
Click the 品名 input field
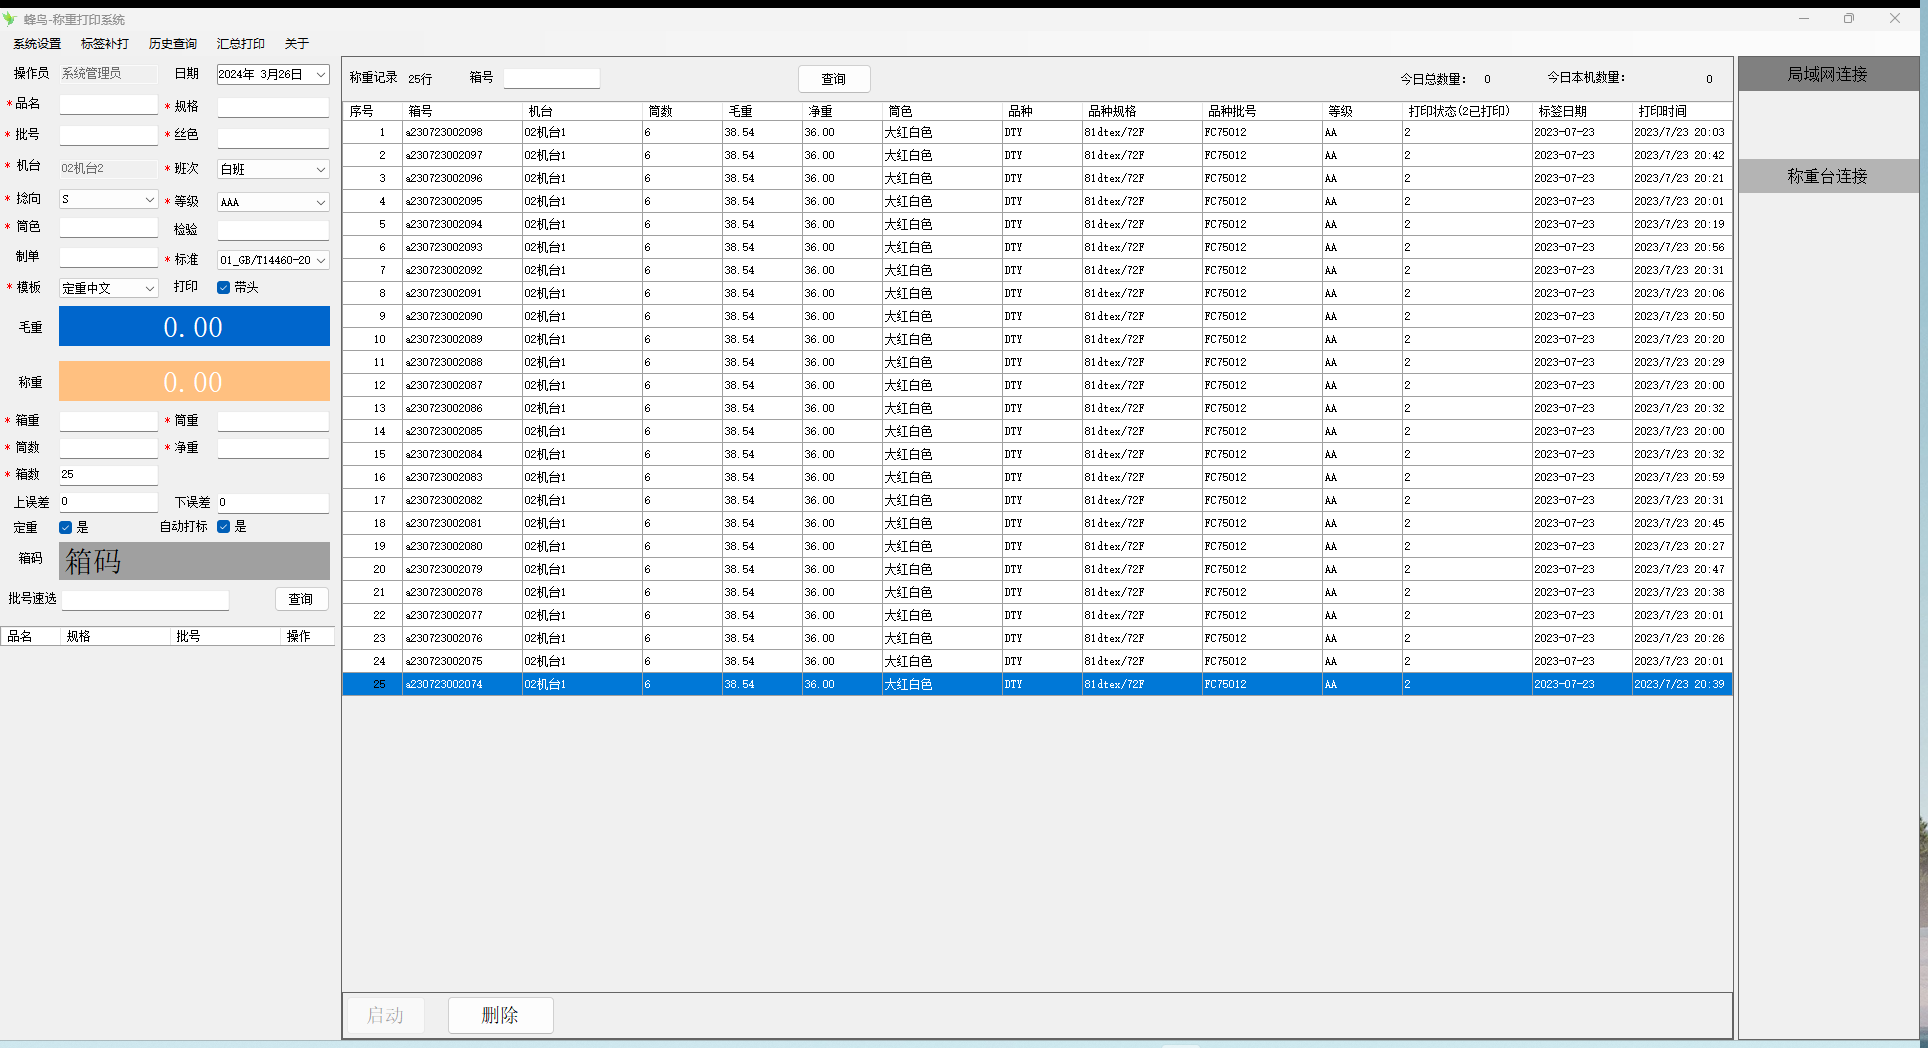(x=108, y=105)
